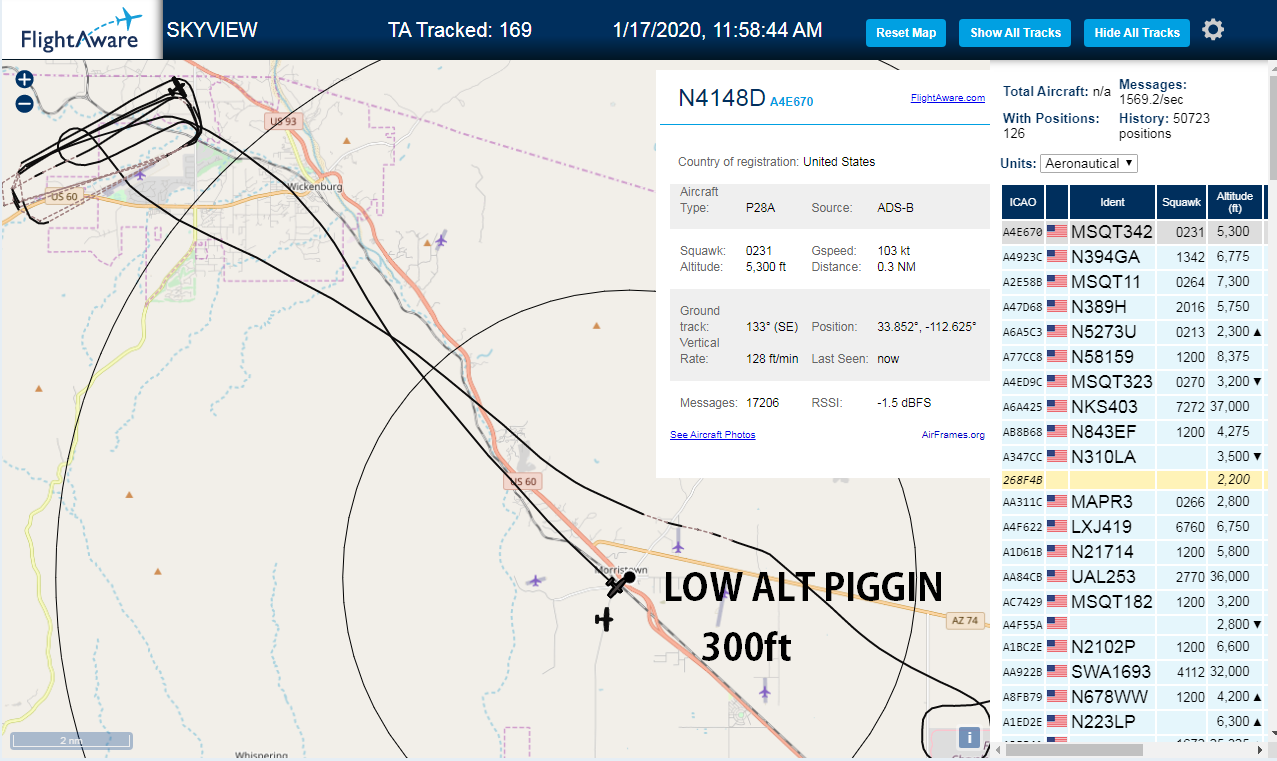Click the 7272 squawk cell
Image resolution: width=1277 pixels, height=761 pixels.
(x=1181, y=406)
